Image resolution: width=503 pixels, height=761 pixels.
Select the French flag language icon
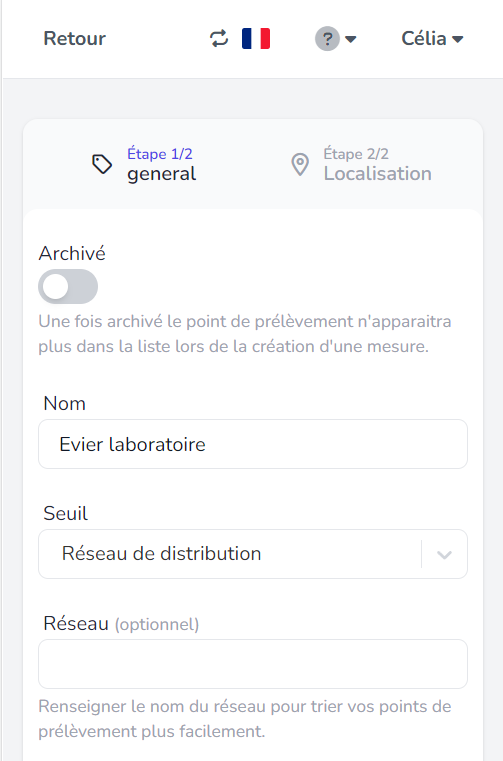(x=256, y=39)
